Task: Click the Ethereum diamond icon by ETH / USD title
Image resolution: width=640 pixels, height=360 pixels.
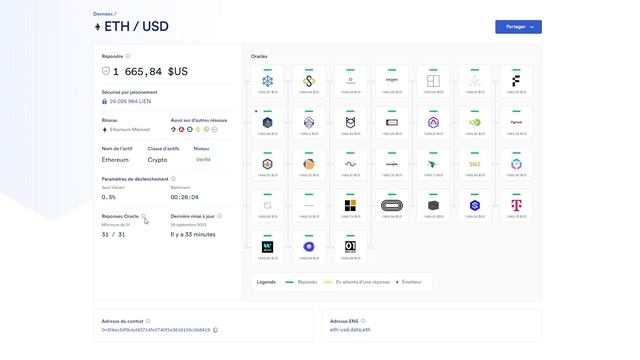Action: [97, 27]
